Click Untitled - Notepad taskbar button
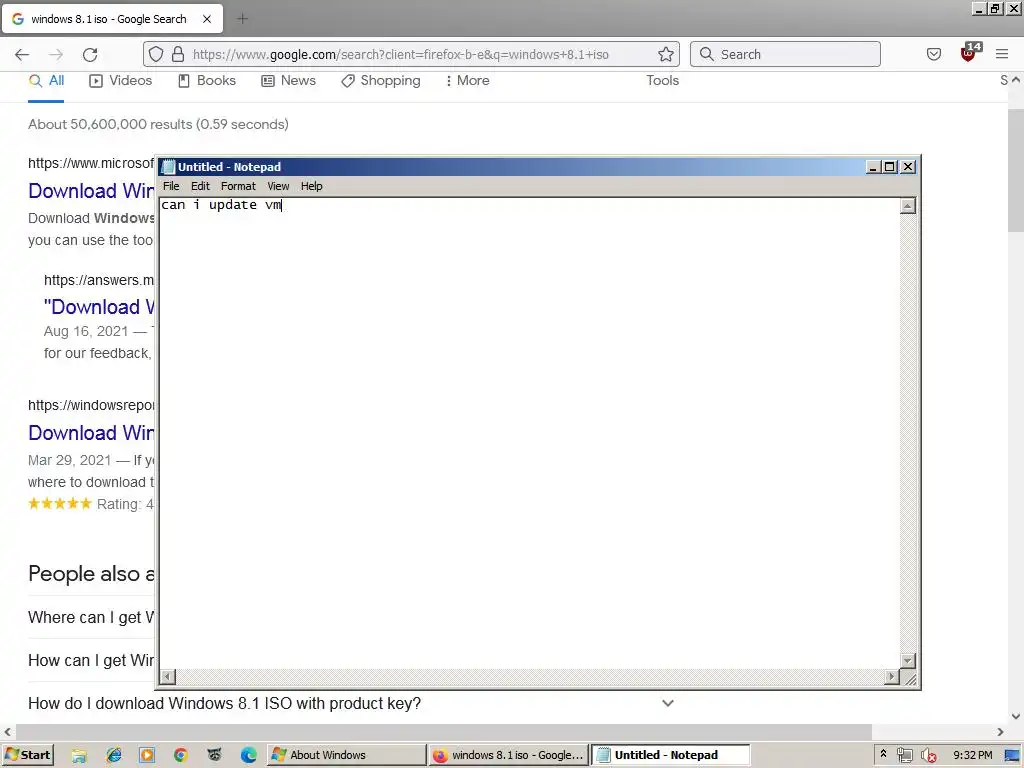 click(670, 755)
